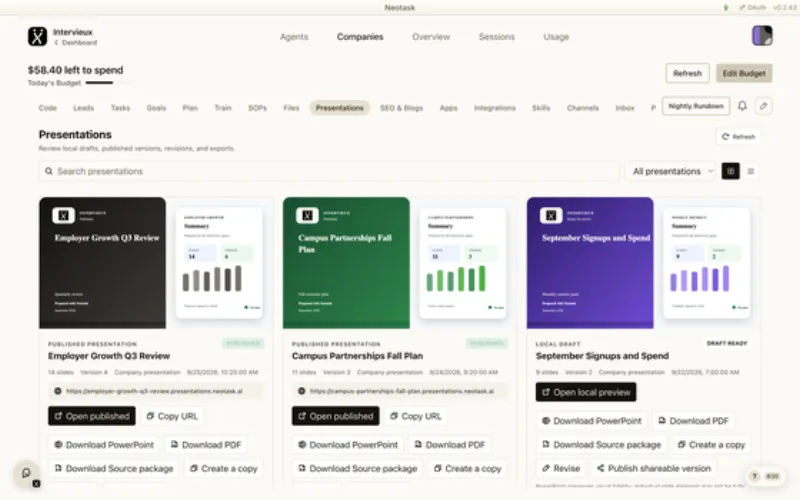This screenshot has width=800, height=500.
Task: Click the green status icon in the title bar
Action: (726, 8)
